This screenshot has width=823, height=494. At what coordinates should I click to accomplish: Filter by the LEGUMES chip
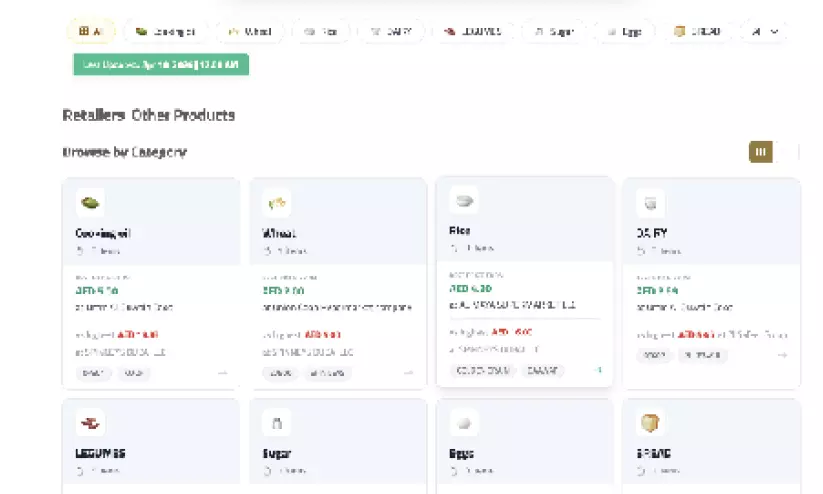pos(473,32)
